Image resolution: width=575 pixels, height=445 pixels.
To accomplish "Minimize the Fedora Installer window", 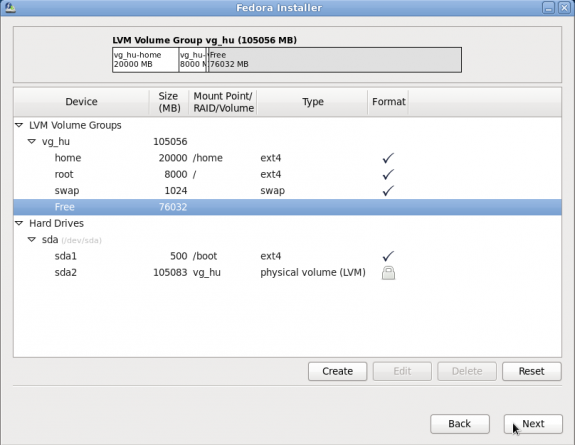I will [x=549, y=8].
